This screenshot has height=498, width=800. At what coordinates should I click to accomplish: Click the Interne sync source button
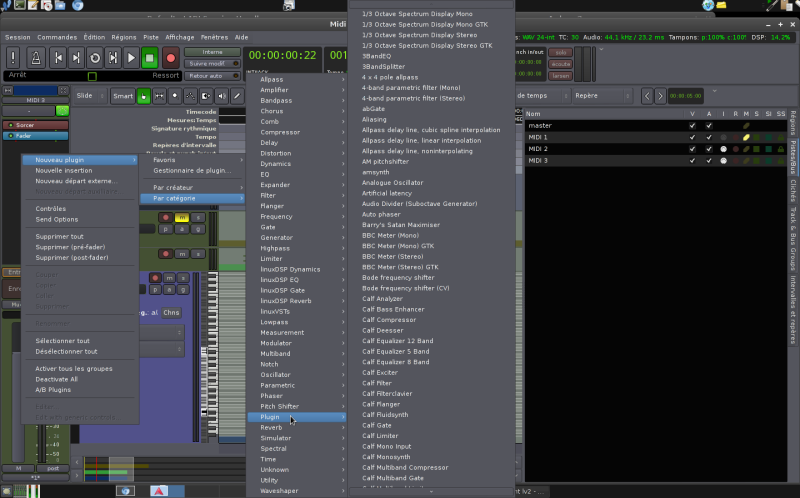[x=212, y=52]
